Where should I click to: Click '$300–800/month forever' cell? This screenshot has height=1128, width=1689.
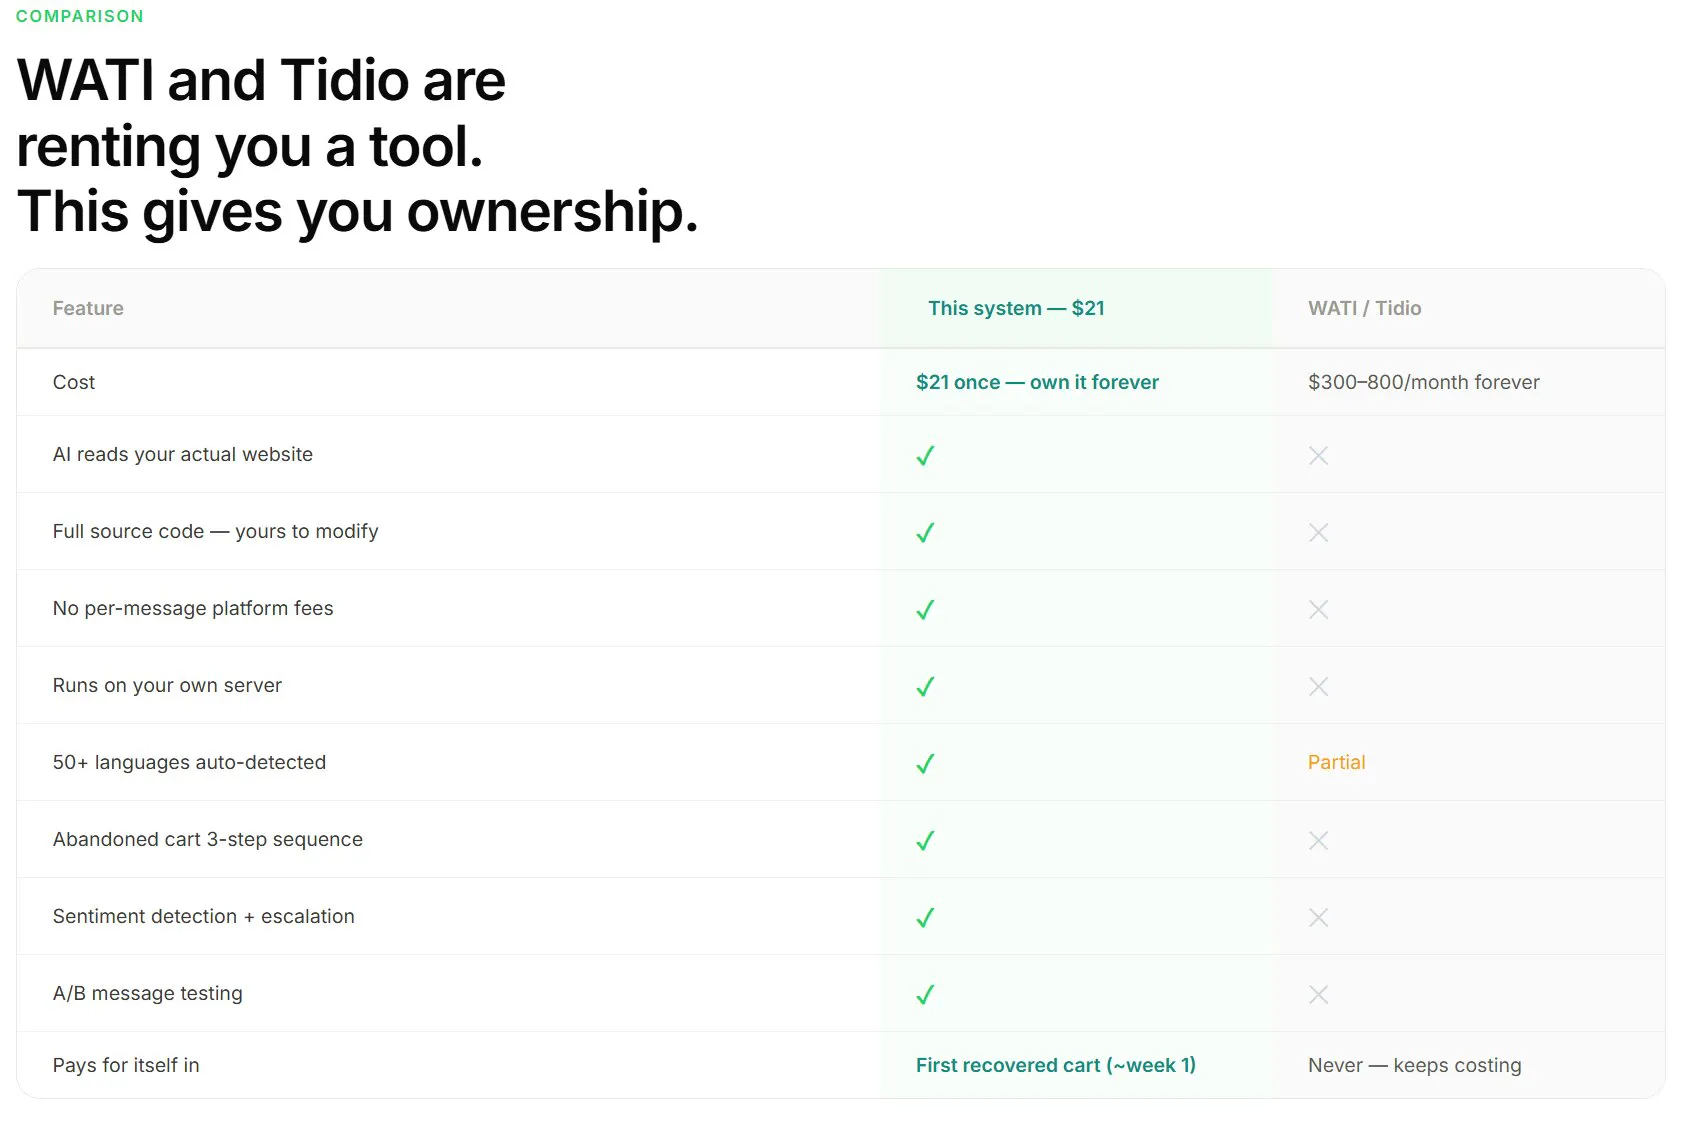click(1423, 382)
